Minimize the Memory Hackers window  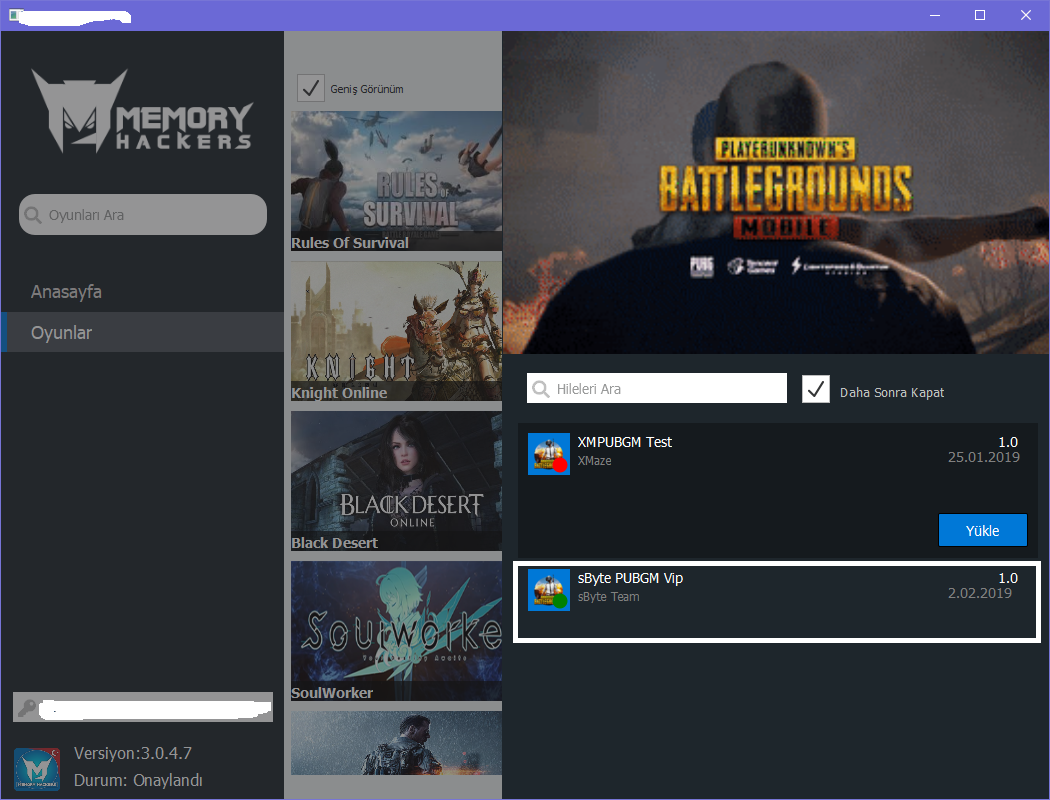[935, 15]
